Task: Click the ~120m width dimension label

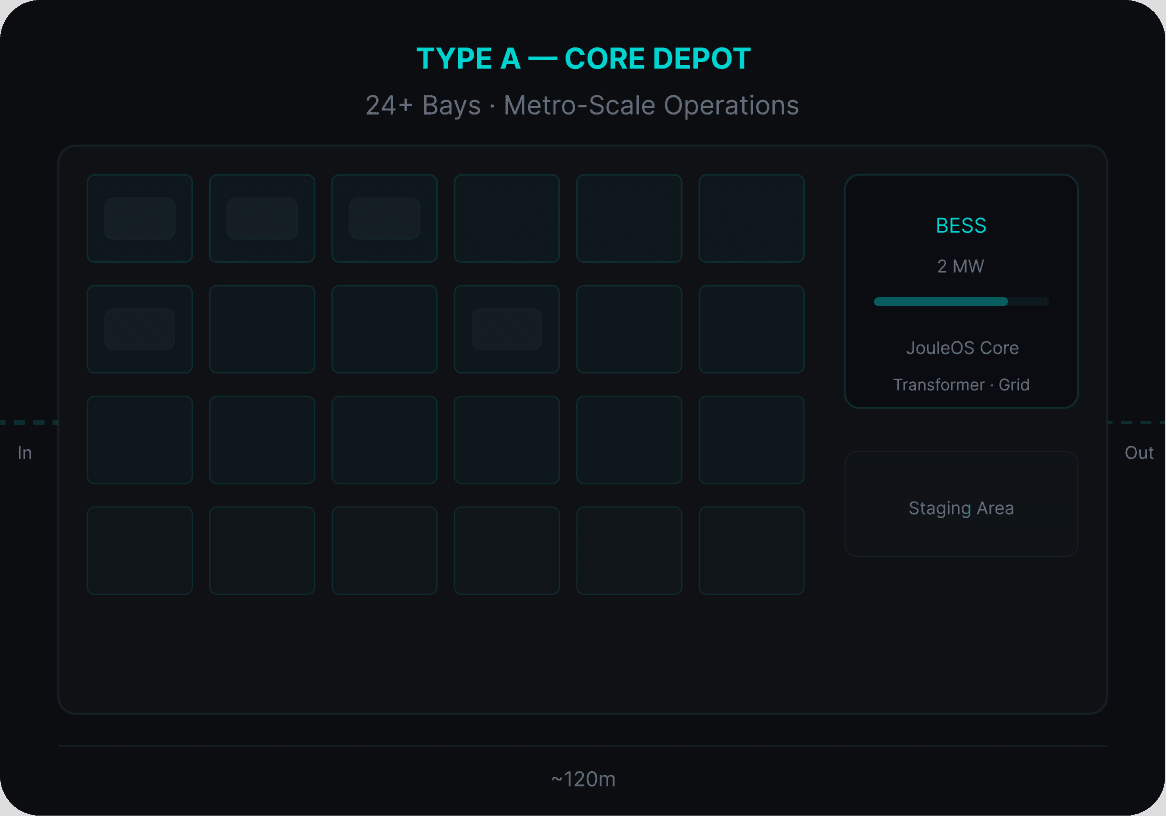Action: pos(583,779)
